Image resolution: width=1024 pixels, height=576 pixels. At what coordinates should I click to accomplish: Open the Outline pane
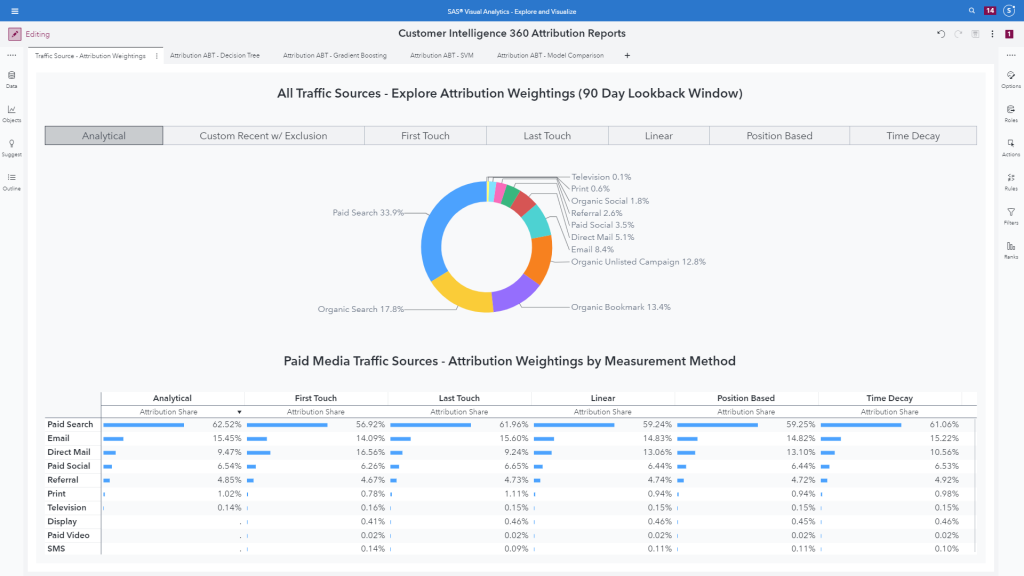click(x=12, y=180)
